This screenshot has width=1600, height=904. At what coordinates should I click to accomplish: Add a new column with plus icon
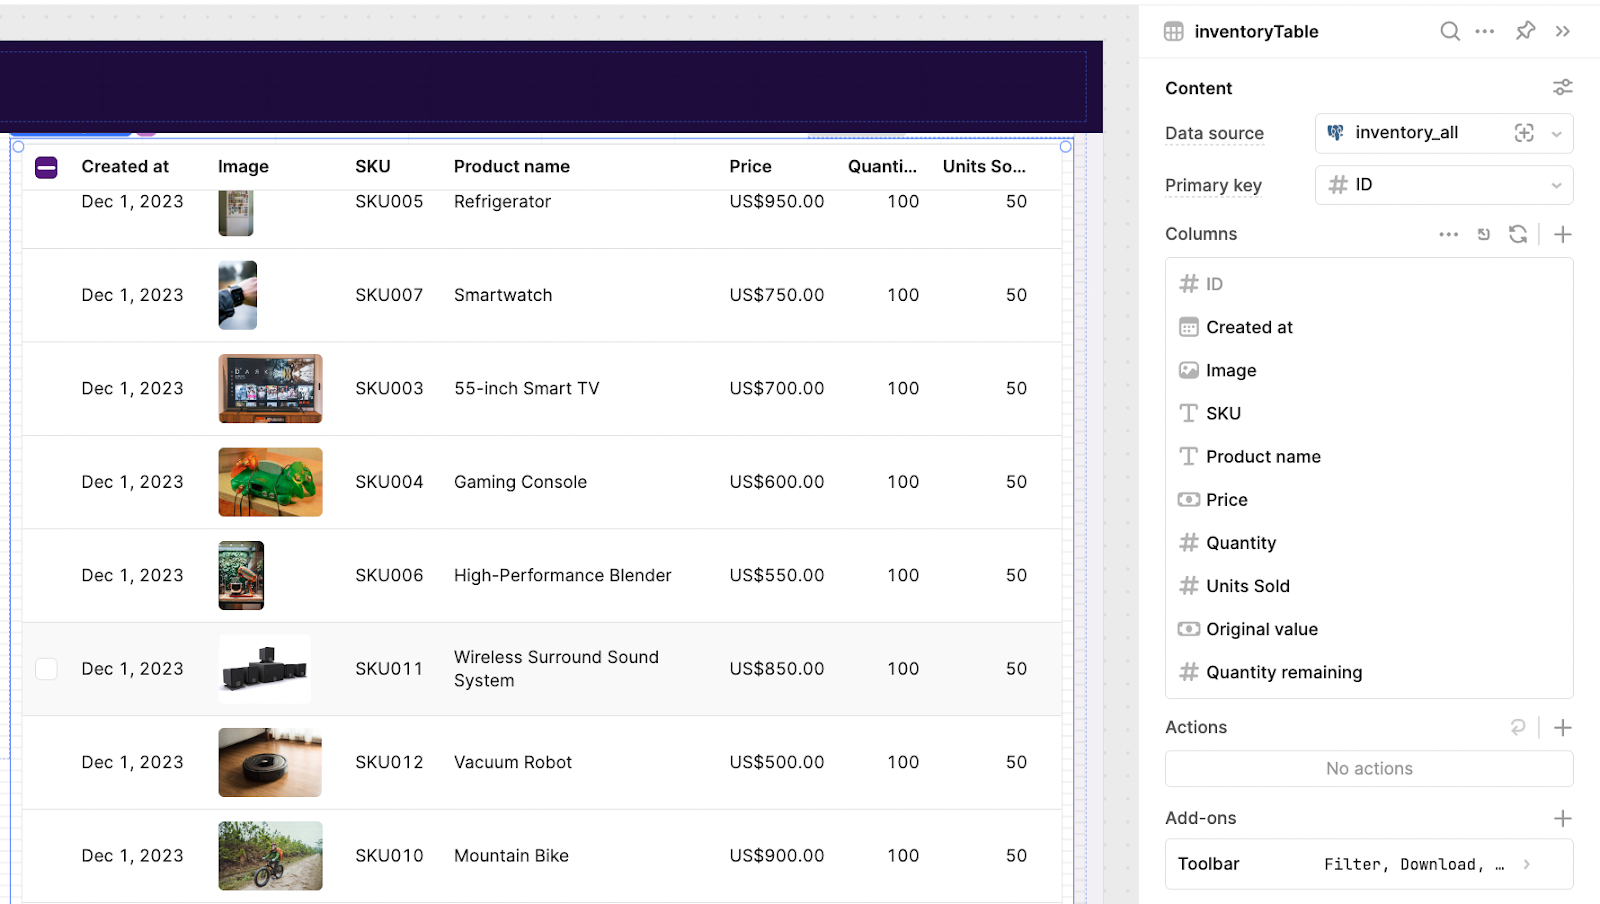click(x=1563, y=234)
